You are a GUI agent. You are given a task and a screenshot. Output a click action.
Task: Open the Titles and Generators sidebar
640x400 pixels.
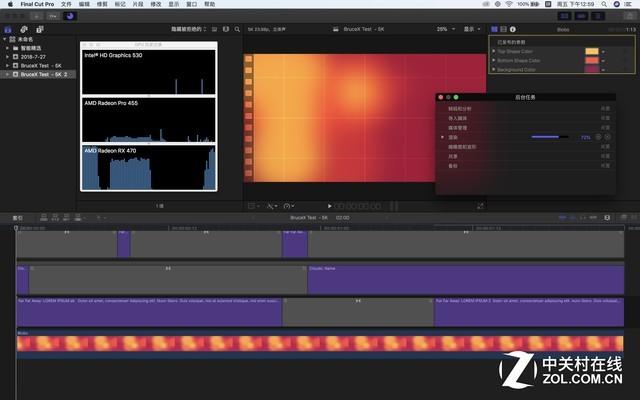[40, 29]
